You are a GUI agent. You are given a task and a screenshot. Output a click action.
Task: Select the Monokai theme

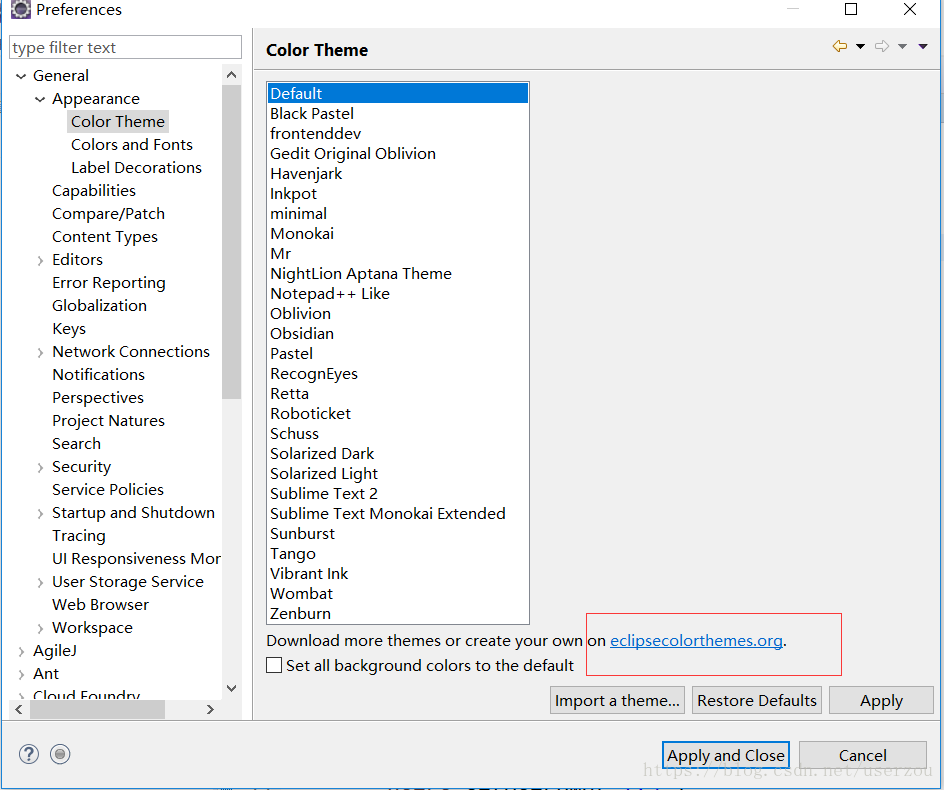tap(398, 234)
